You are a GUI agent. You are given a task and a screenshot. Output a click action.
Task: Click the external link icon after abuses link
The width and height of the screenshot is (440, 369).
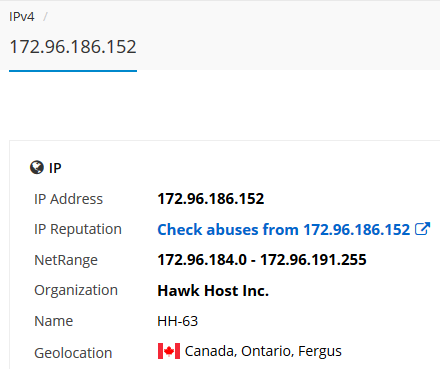pyautogui.click(x=422, y=229)
